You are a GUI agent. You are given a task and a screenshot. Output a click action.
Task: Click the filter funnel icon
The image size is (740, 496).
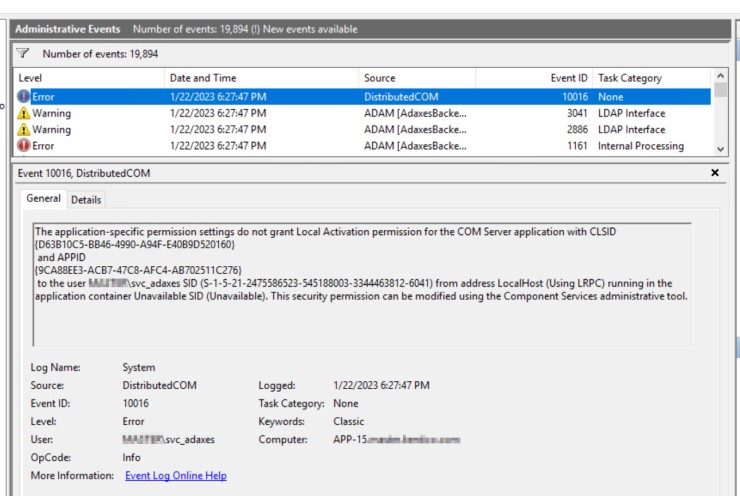pos(22,53)
